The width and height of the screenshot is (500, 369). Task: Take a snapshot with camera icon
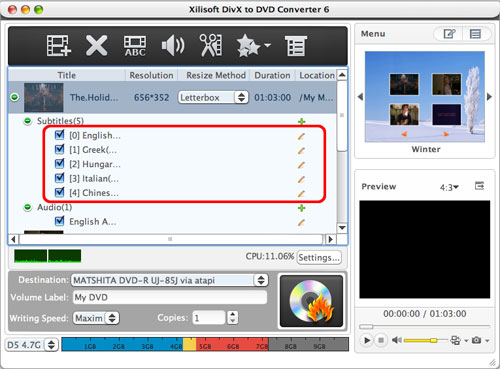click(476, 340)
